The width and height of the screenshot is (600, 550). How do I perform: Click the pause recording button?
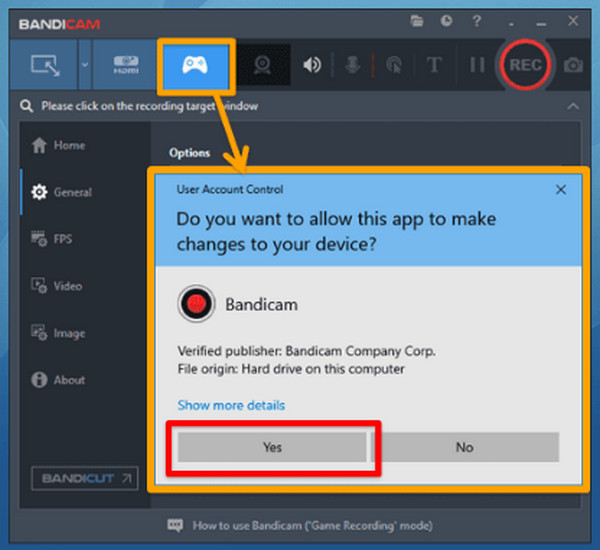pyautogui.click(x=477, y=65)
